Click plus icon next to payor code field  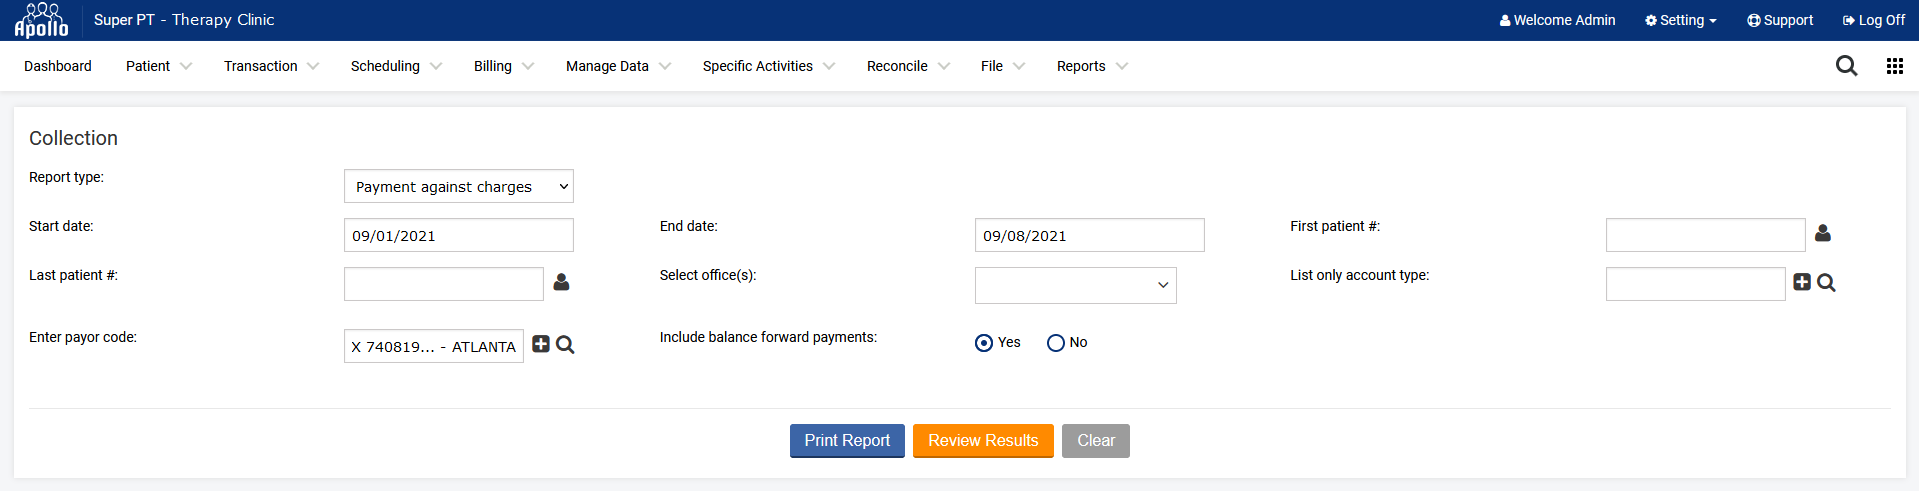click(541, 344)
